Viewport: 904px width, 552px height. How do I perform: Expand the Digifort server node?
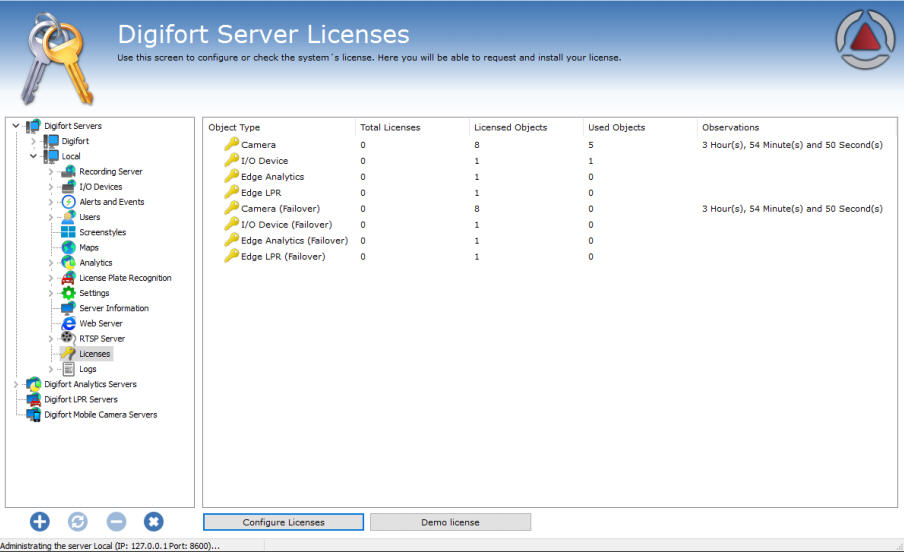(33, 141)
